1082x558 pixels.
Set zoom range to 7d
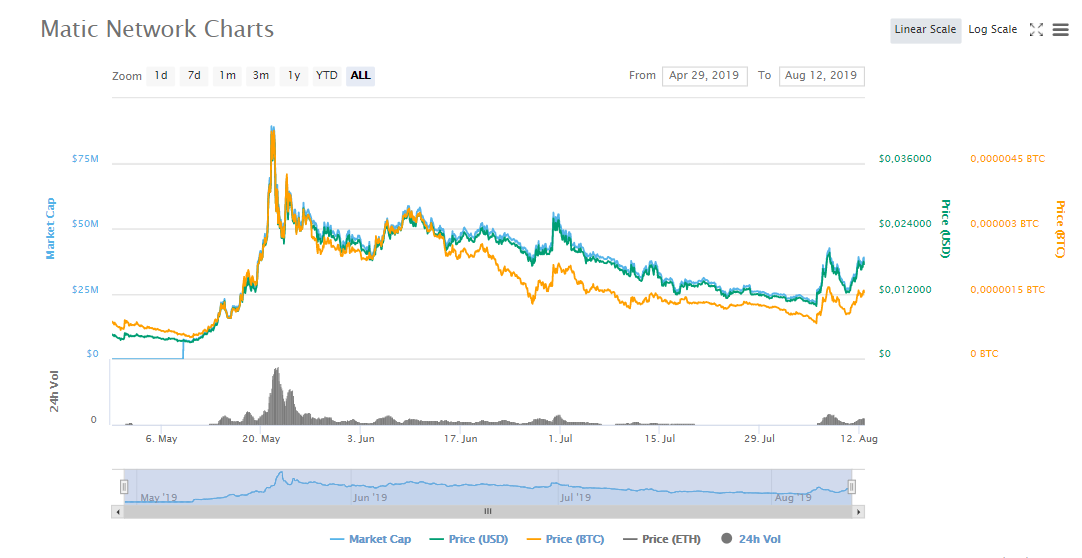tap(194, 76)
